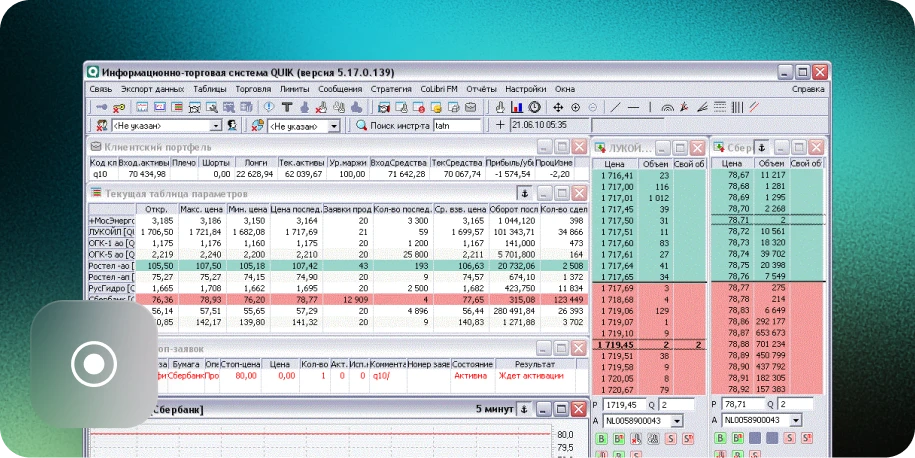Select the four-arrow move tool in the toolbar
The image size is (915, 458).
pos(558,107)
